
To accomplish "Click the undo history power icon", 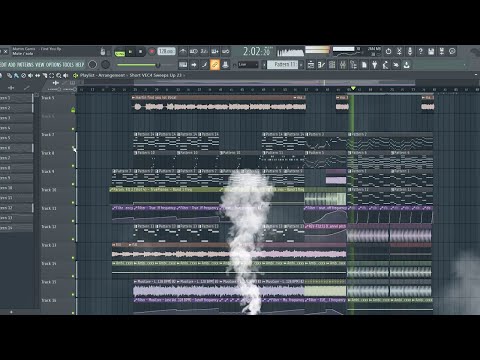I will coord(389,51).
